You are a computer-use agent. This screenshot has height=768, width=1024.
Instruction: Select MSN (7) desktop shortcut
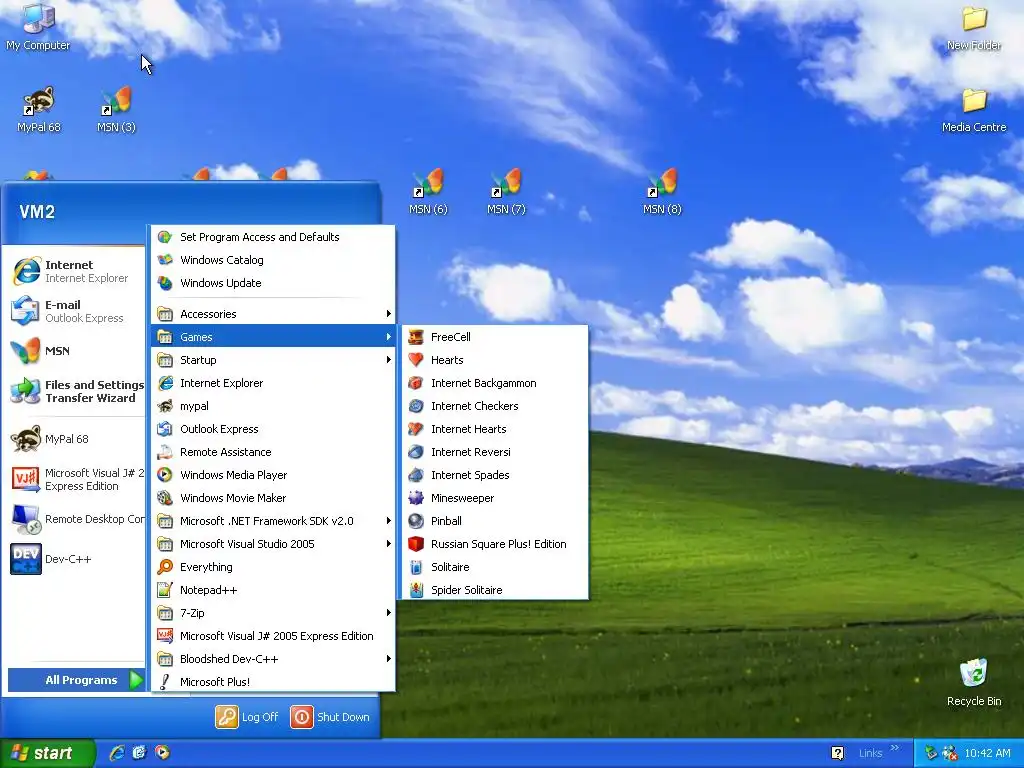click(x=506, y=192)
